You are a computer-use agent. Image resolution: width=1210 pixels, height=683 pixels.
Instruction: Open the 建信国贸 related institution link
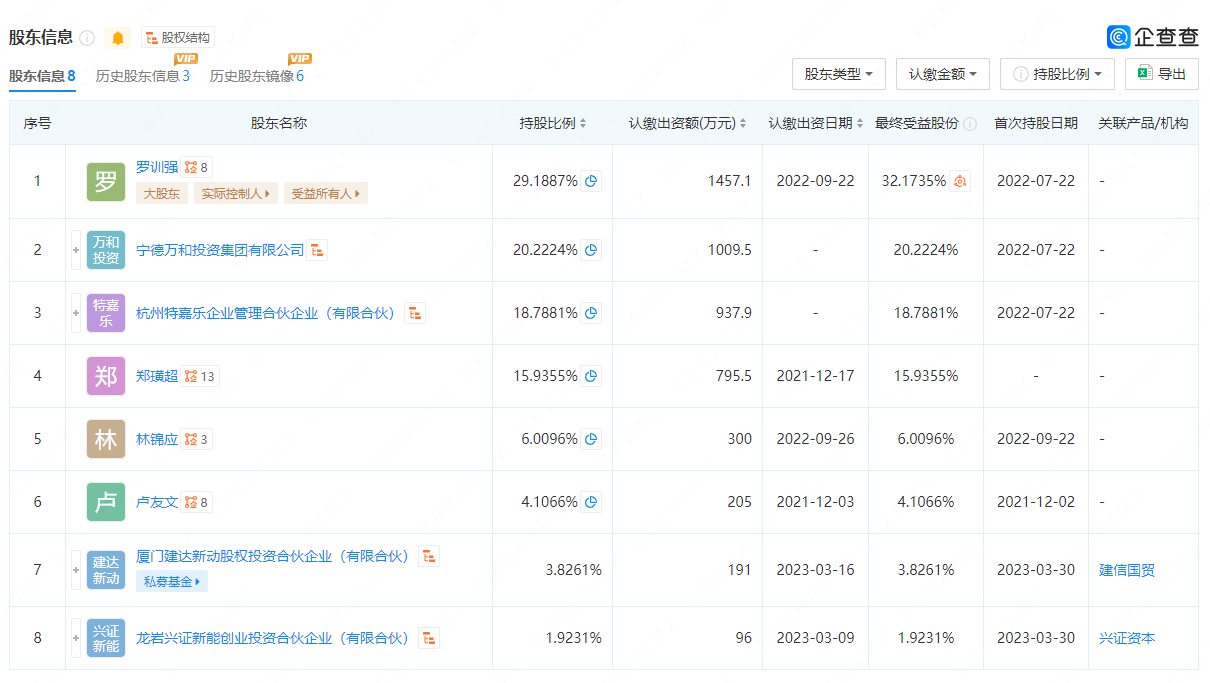(1126, 570)
